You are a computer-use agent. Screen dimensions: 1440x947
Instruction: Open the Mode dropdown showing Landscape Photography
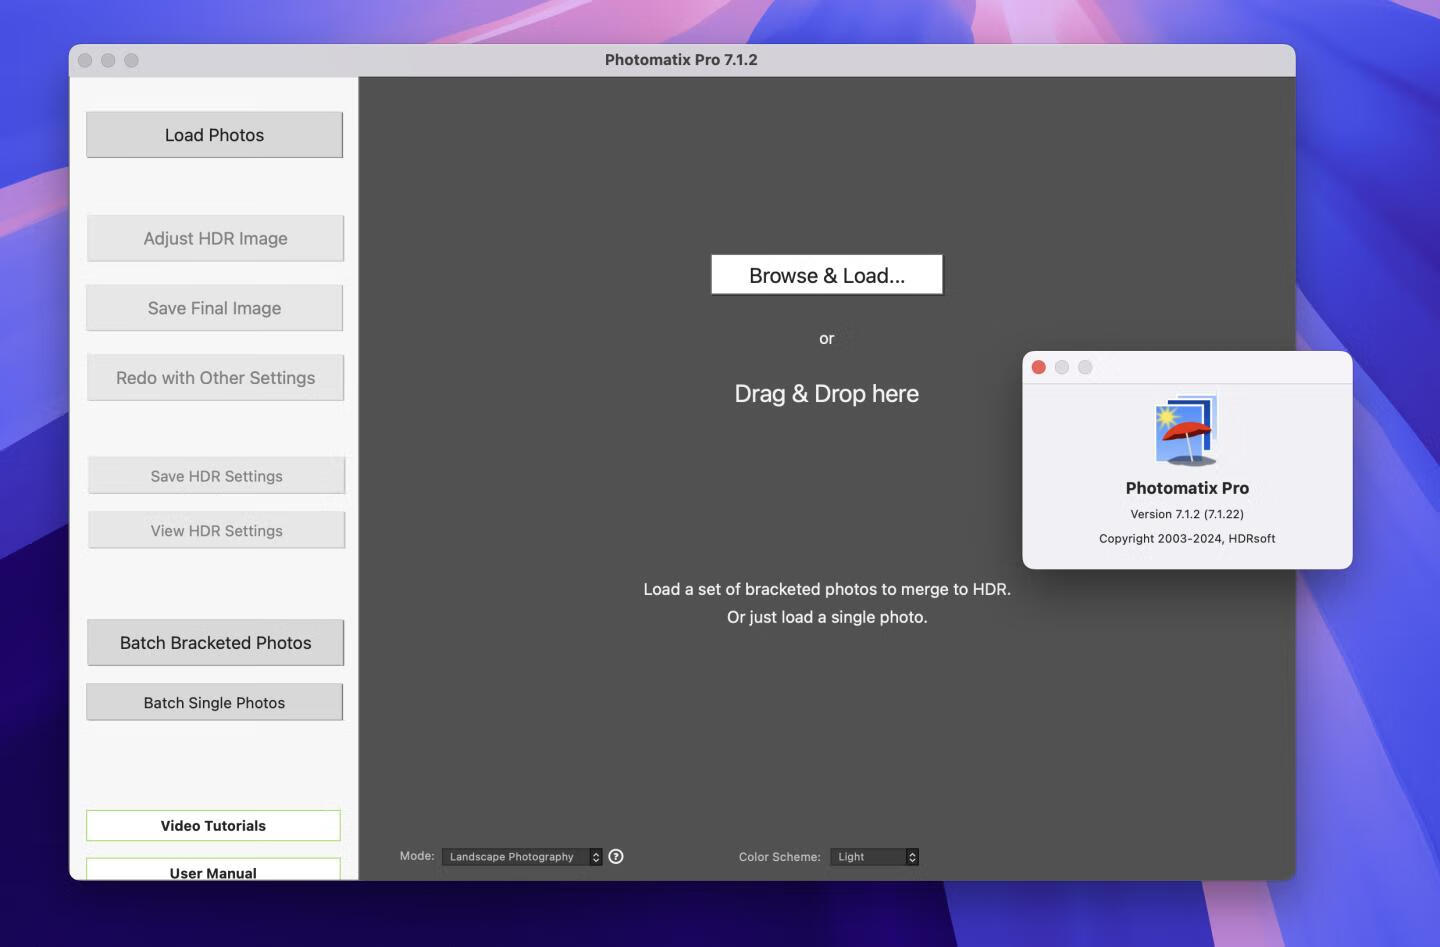coord(522,857)
